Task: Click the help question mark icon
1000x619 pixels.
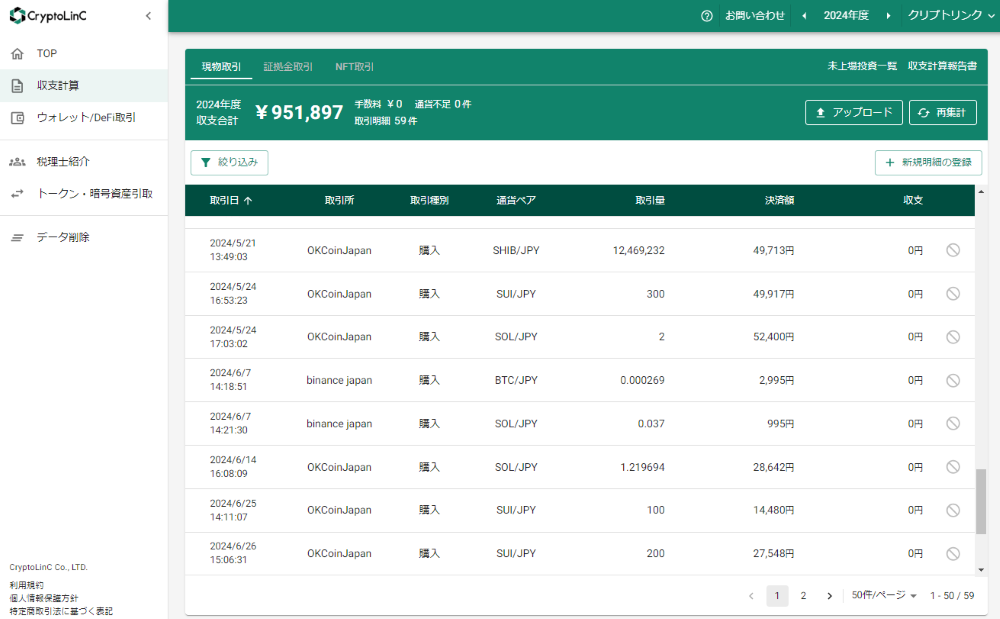Action: [707, 16]
